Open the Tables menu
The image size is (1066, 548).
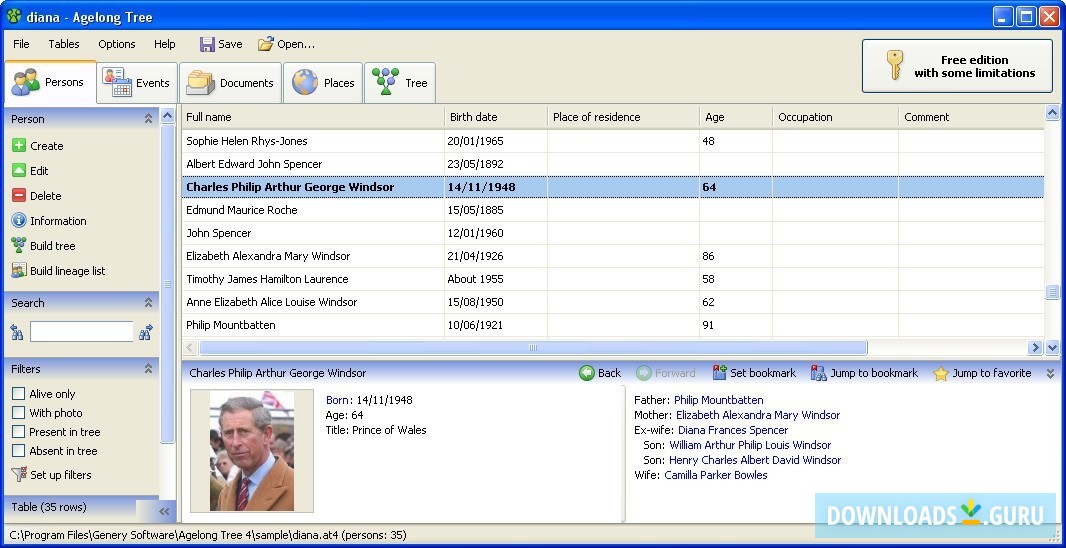(x=64, y=44)
